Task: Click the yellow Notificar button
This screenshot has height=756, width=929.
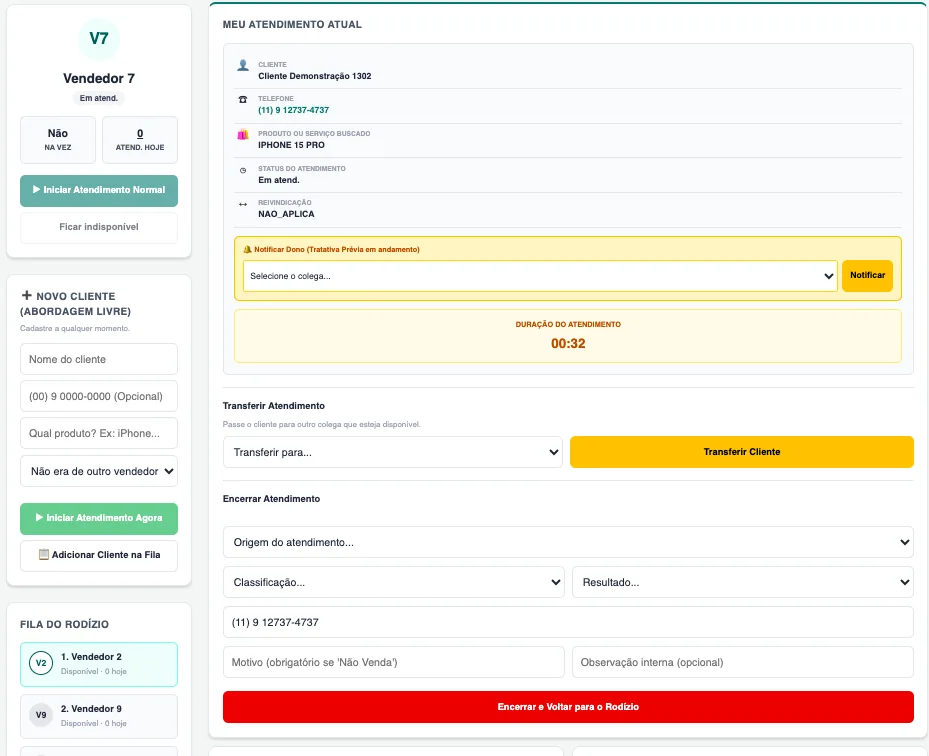Action: click(867, 276)
